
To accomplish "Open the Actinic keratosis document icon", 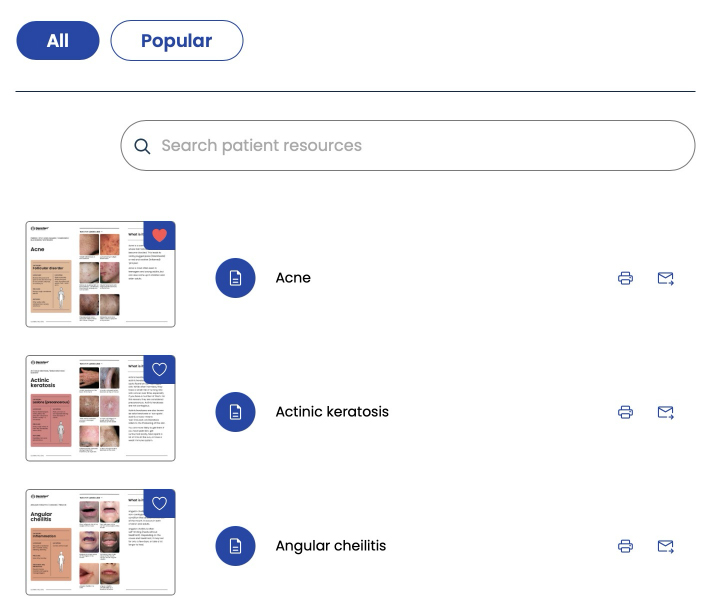I will (x=235, y=412).
